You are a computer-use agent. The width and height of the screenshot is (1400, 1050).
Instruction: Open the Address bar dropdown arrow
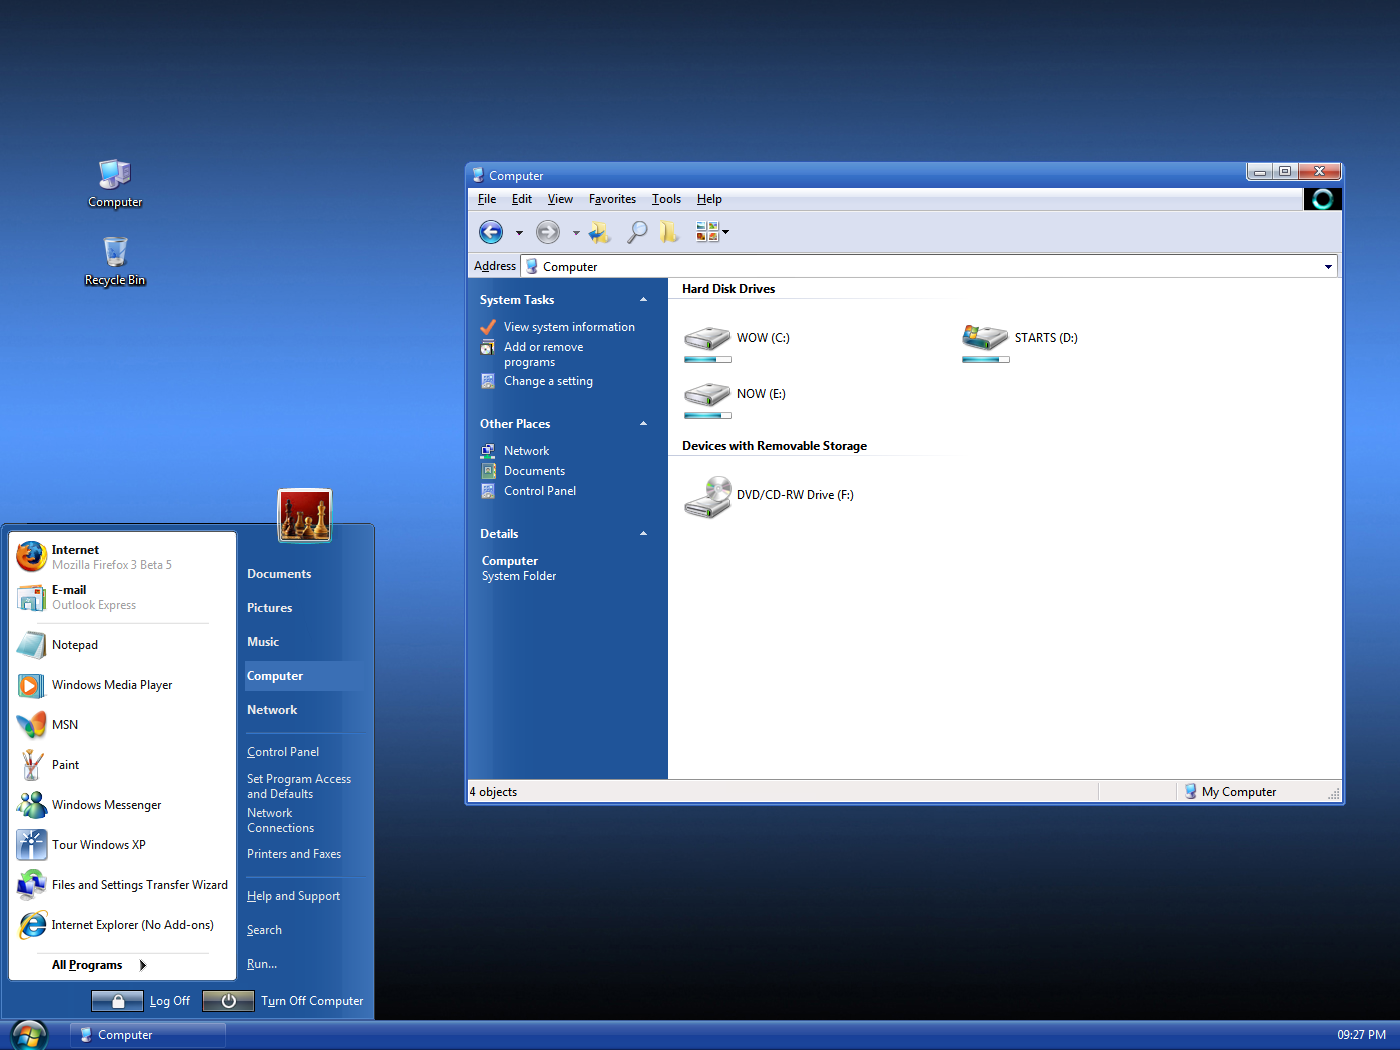coord(1328,267)
